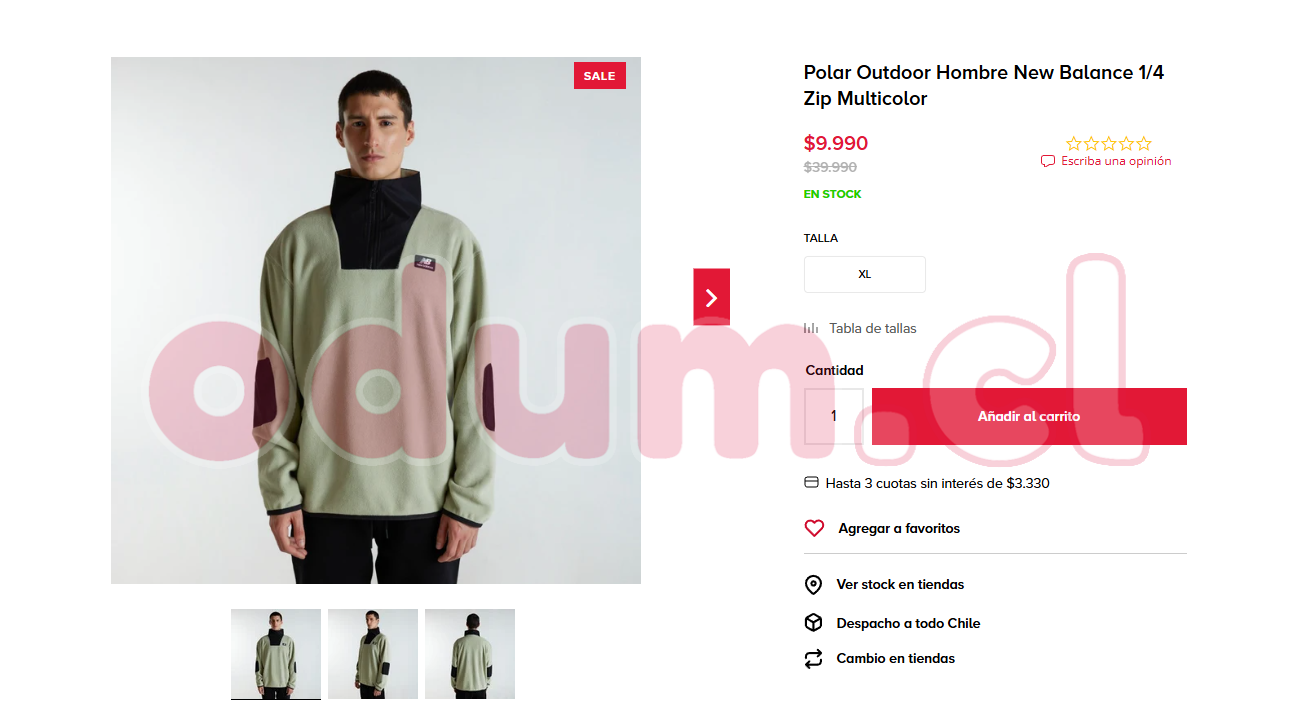
Task: Click the review speech bubble icon
Action: [1048, 161]
